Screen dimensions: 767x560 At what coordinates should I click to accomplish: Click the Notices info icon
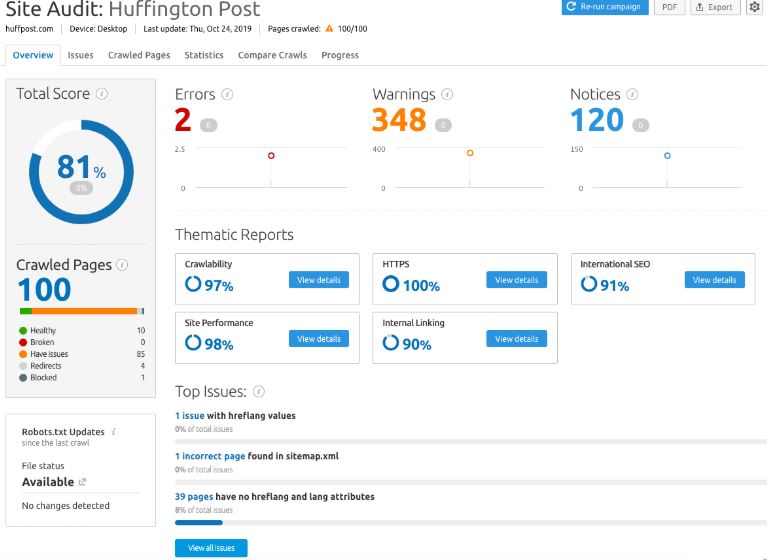tap(632, 94)
